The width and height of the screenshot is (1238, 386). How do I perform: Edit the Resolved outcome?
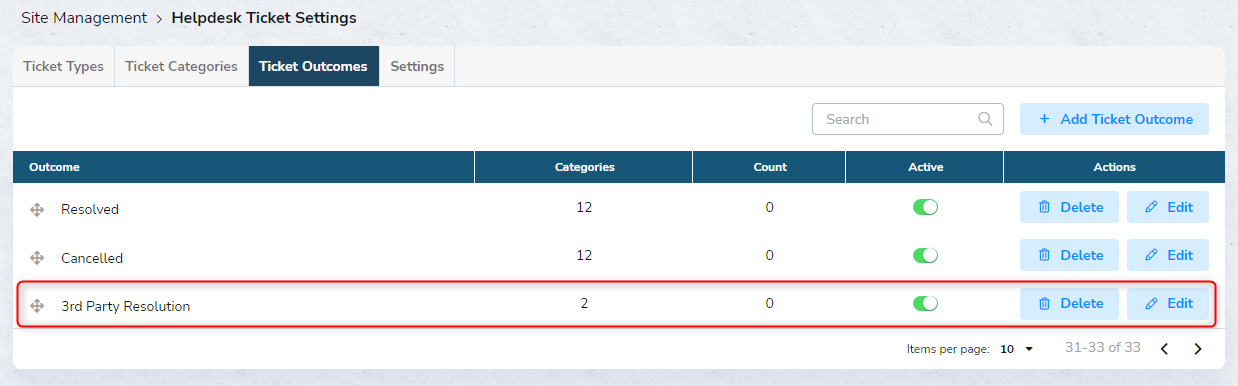(x=1168, y=207)
